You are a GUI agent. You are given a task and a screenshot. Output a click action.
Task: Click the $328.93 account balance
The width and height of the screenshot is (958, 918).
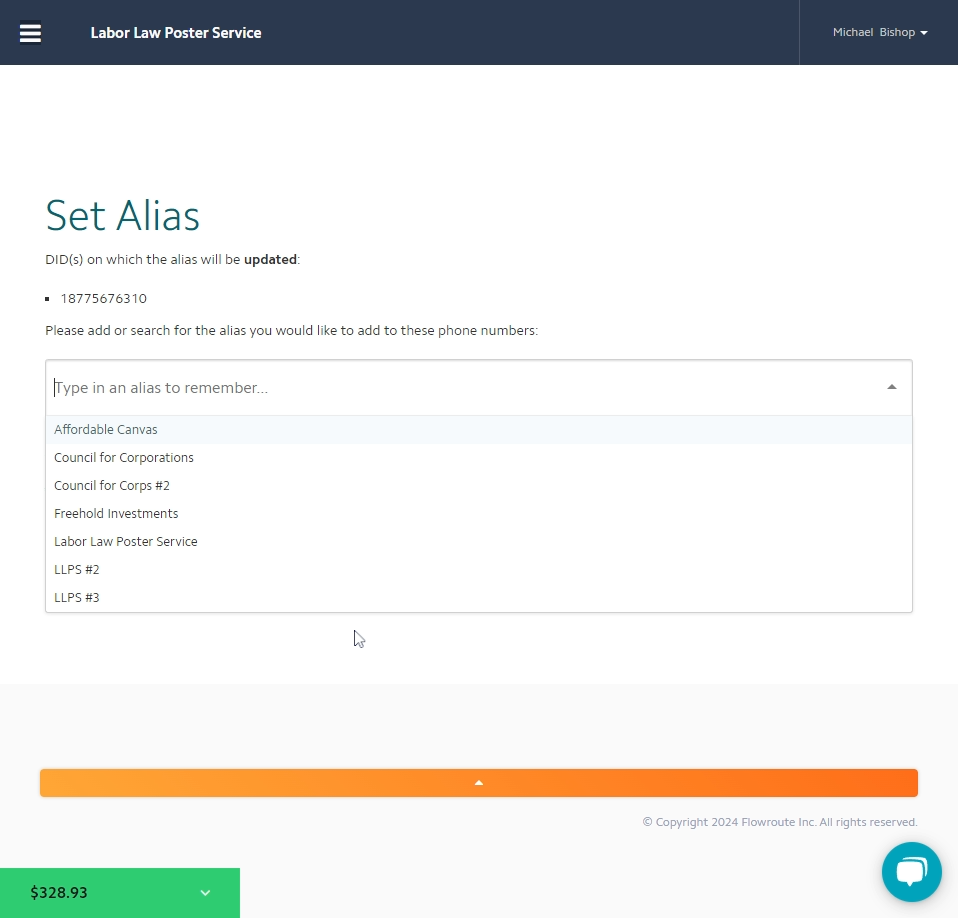click(59, 893)
